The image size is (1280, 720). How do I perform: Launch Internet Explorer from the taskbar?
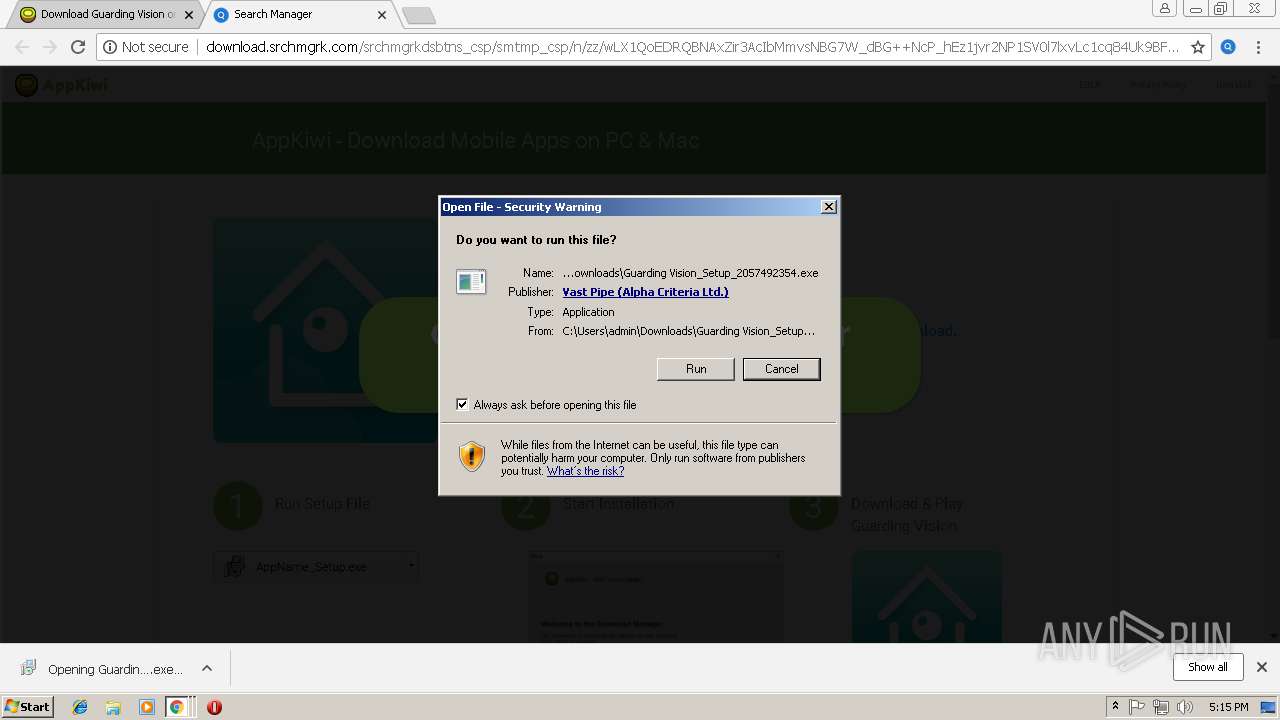coord(80,707)
